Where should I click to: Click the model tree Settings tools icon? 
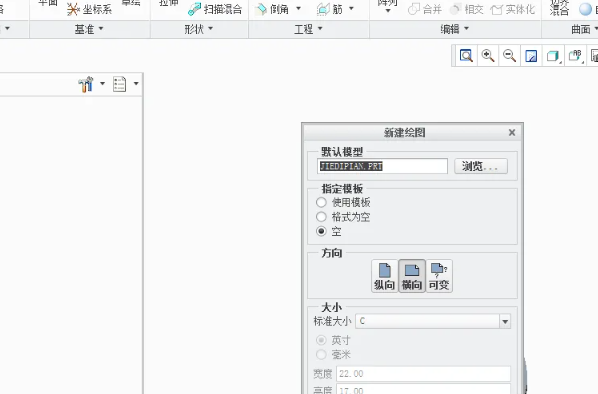tap(86, 84)
